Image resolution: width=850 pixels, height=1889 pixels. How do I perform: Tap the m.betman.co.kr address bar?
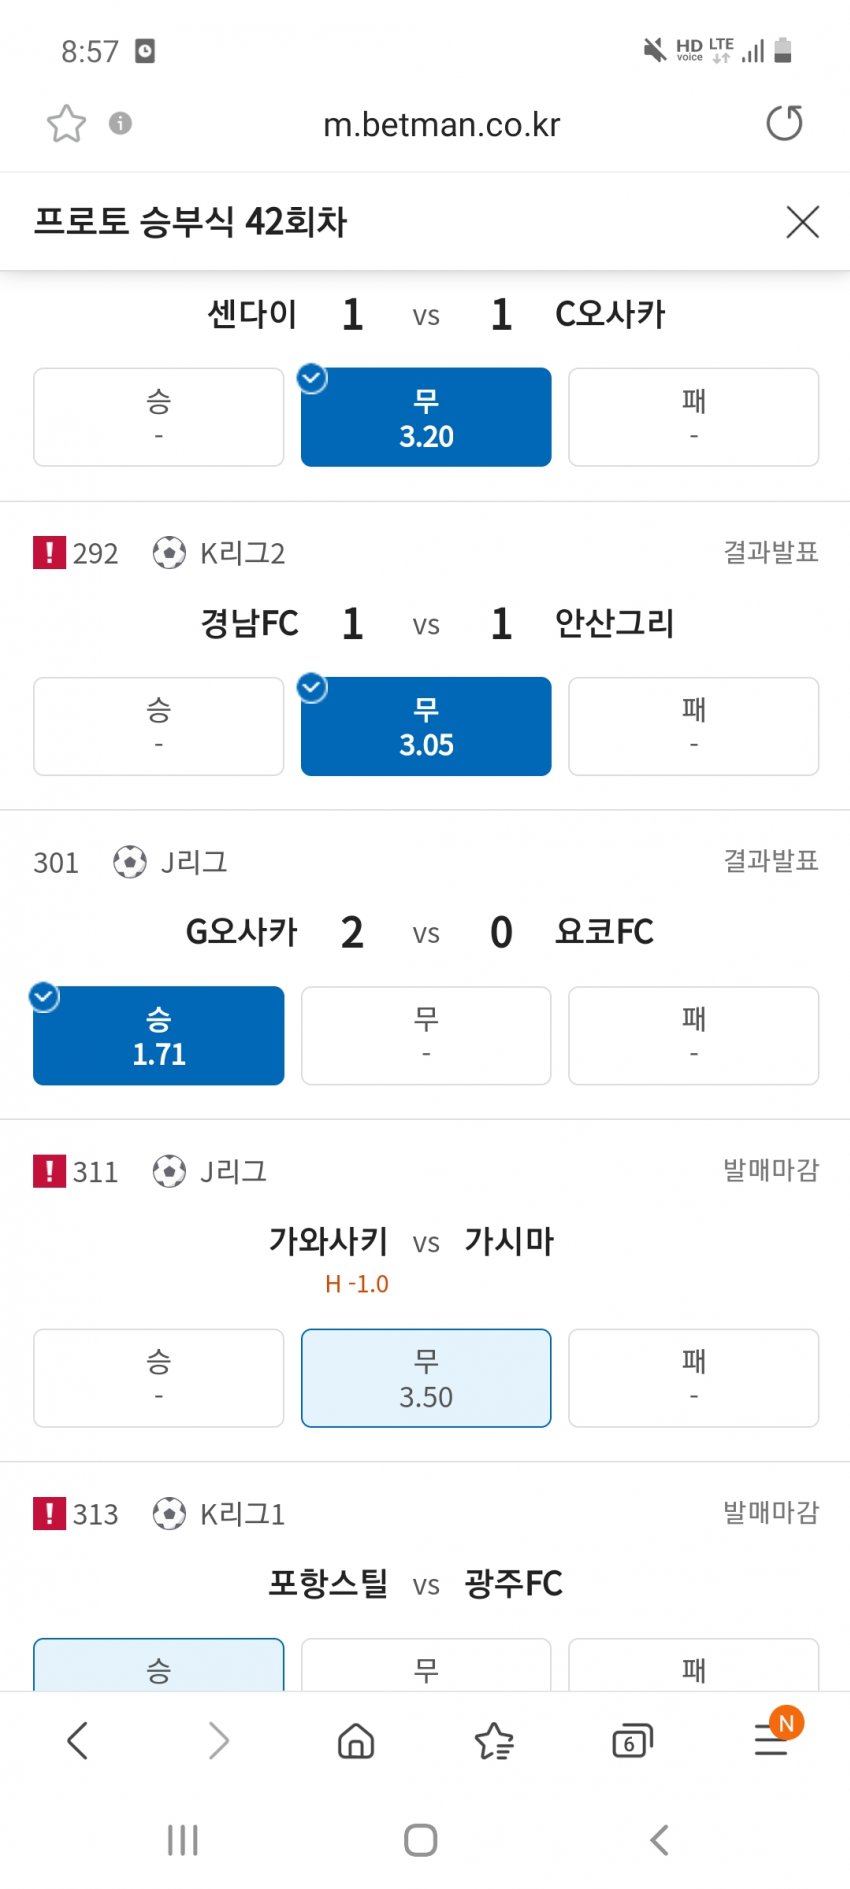(441, 125)
